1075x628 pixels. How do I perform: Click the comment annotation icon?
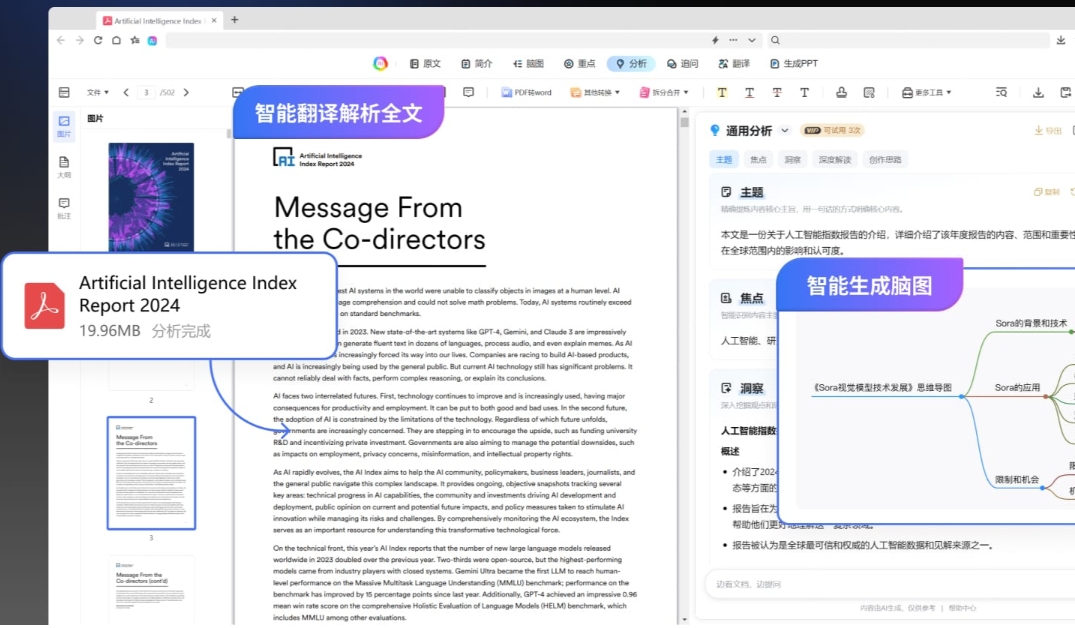[x=468, y=91]
